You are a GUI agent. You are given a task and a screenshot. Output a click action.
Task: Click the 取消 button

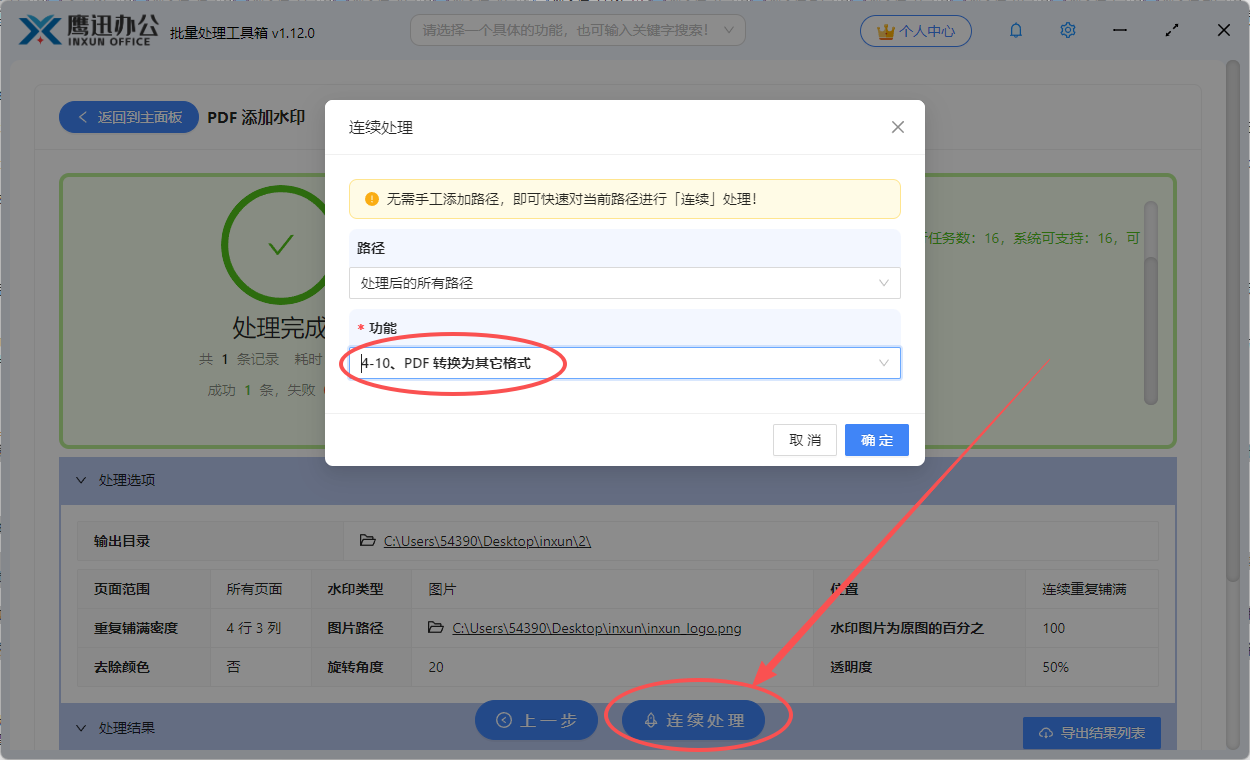point(805,440)
